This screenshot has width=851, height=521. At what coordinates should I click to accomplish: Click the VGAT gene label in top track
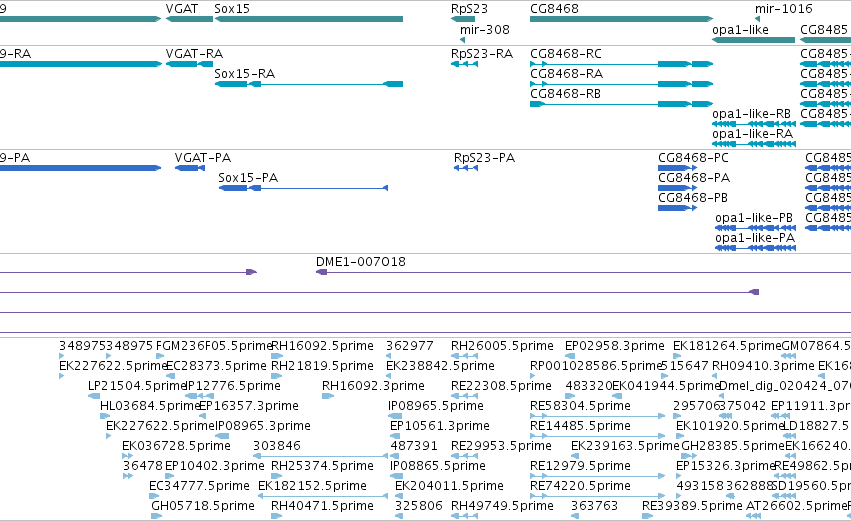coord(182,9)
